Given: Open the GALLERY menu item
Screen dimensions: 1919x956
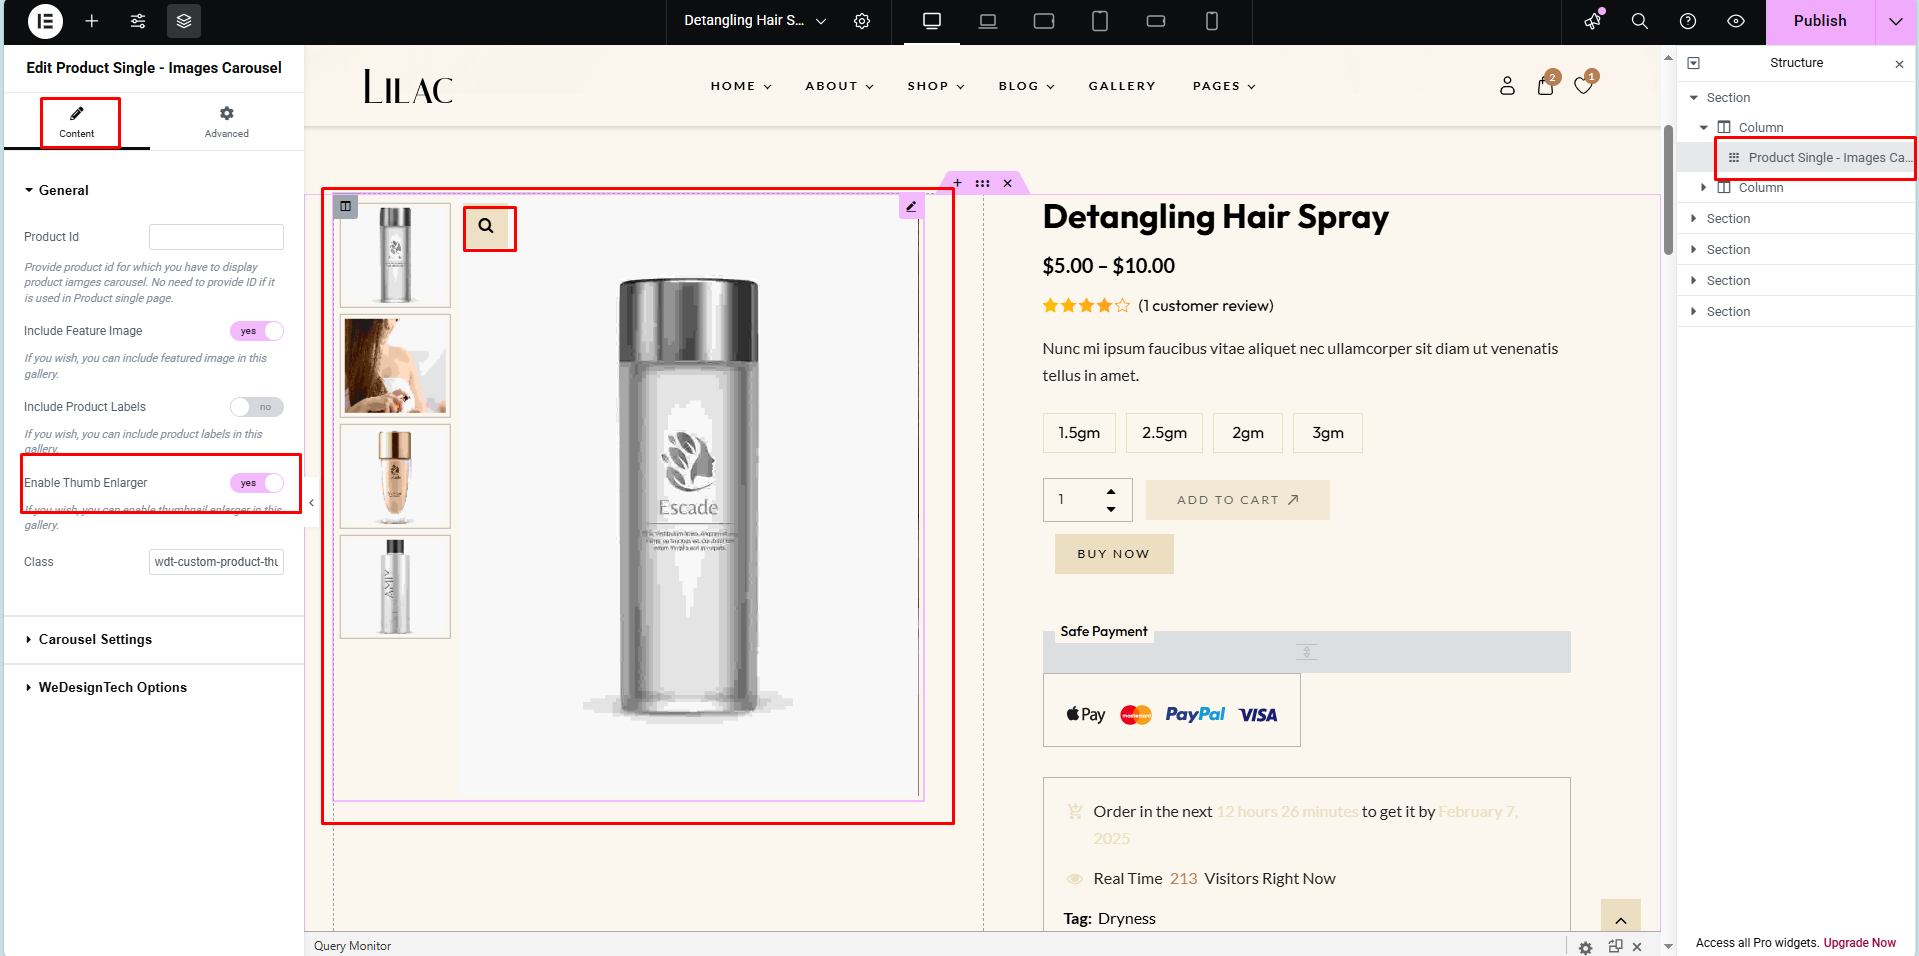Looking at the screenshot, I should click(1122, 86).
